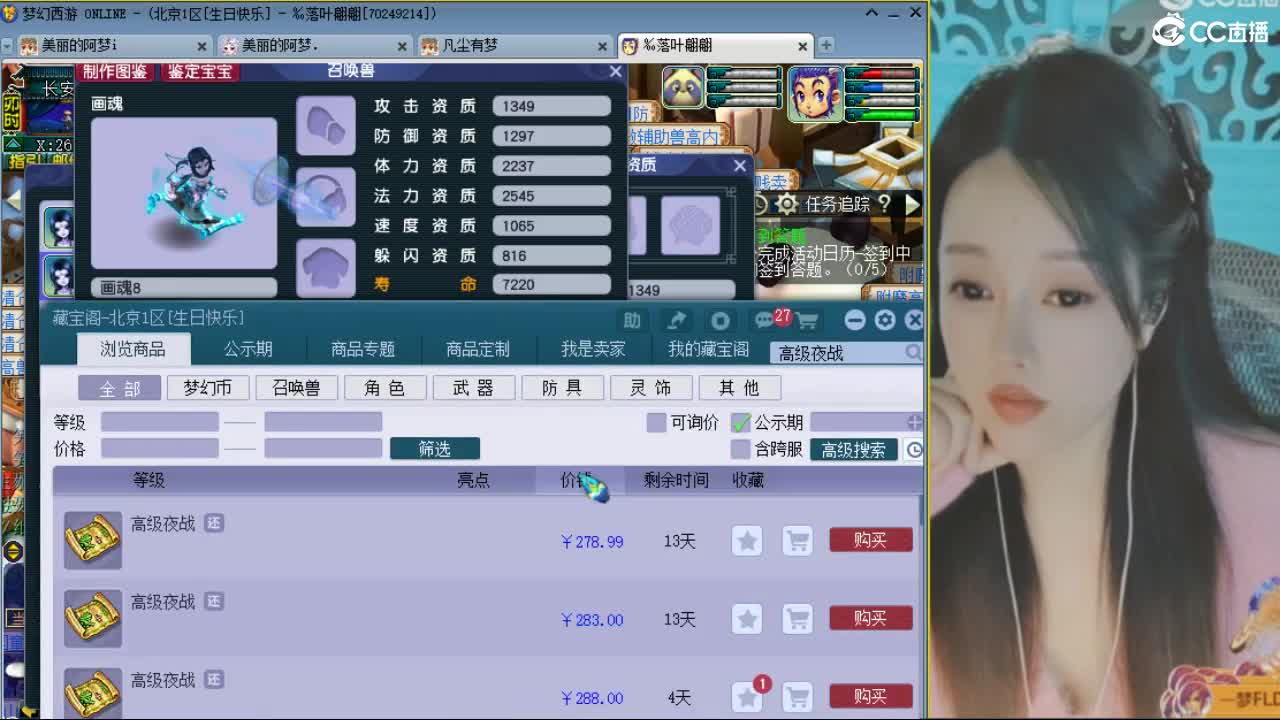The image size is (1280, 720).
Task: Open search history clock icon beside 高级搜索
Action: click(x=914, y=450)
